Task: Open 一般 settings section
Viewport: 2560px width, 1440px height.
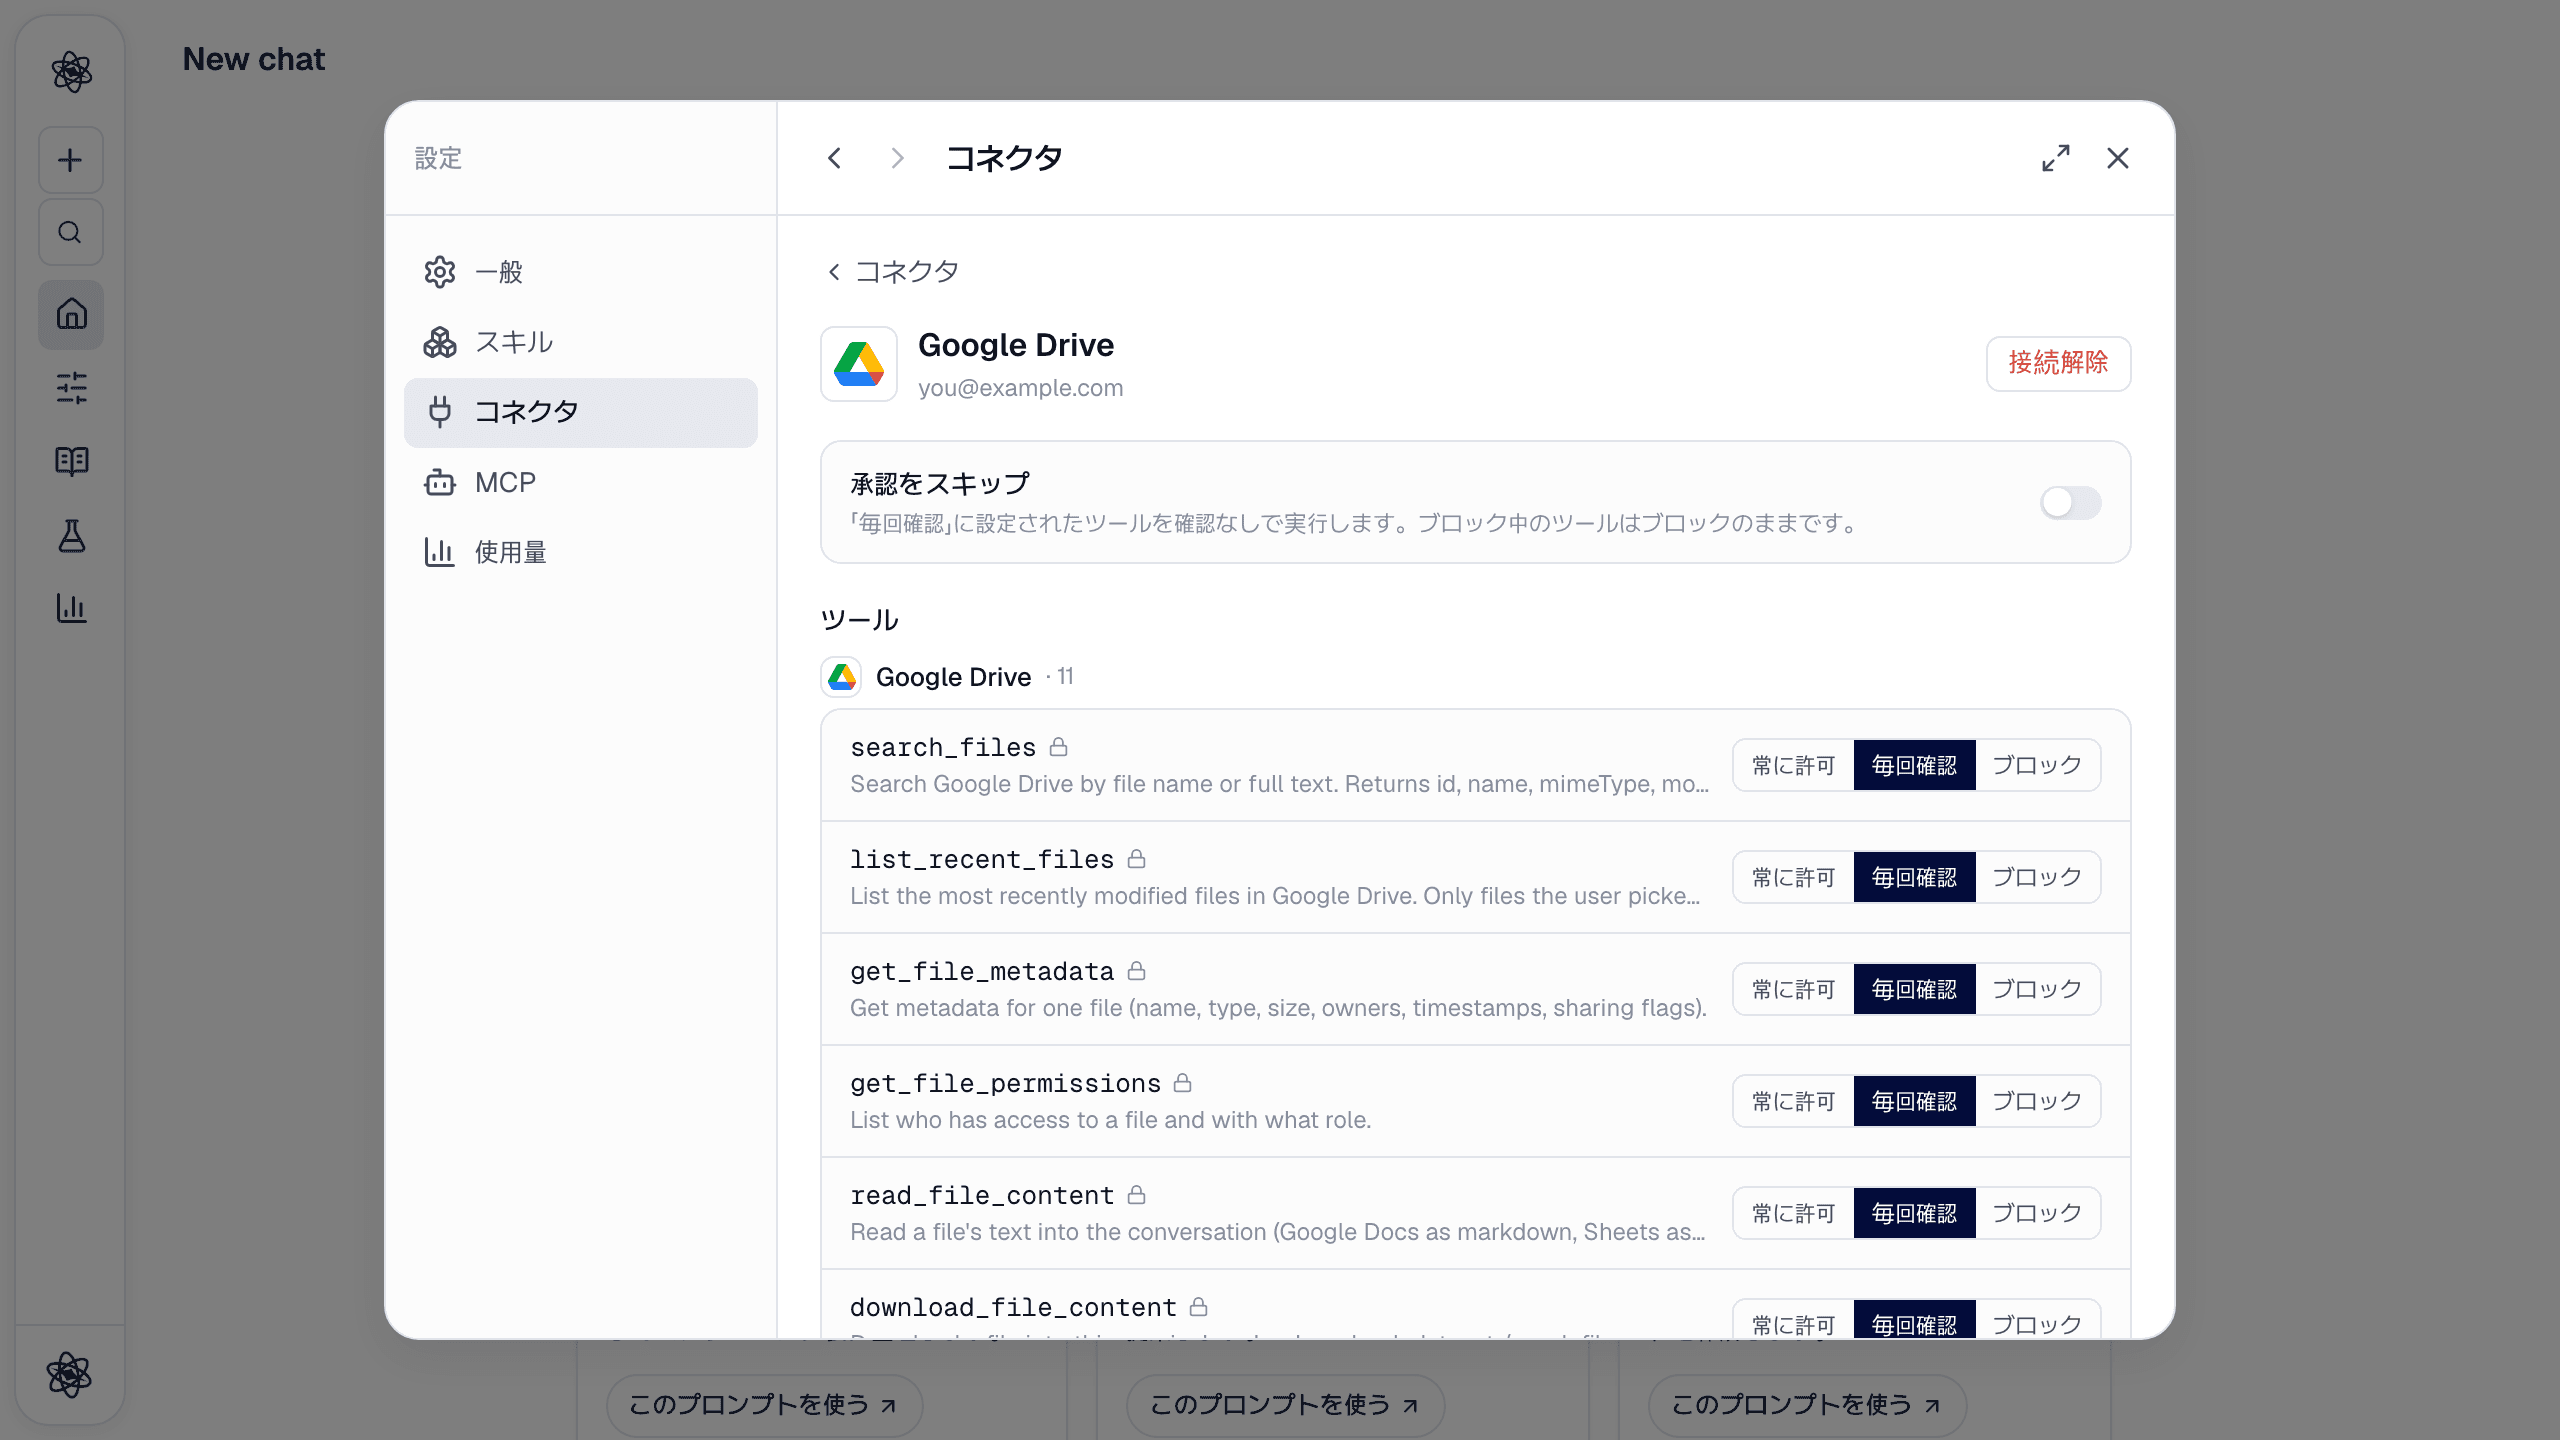Action: 580,272
